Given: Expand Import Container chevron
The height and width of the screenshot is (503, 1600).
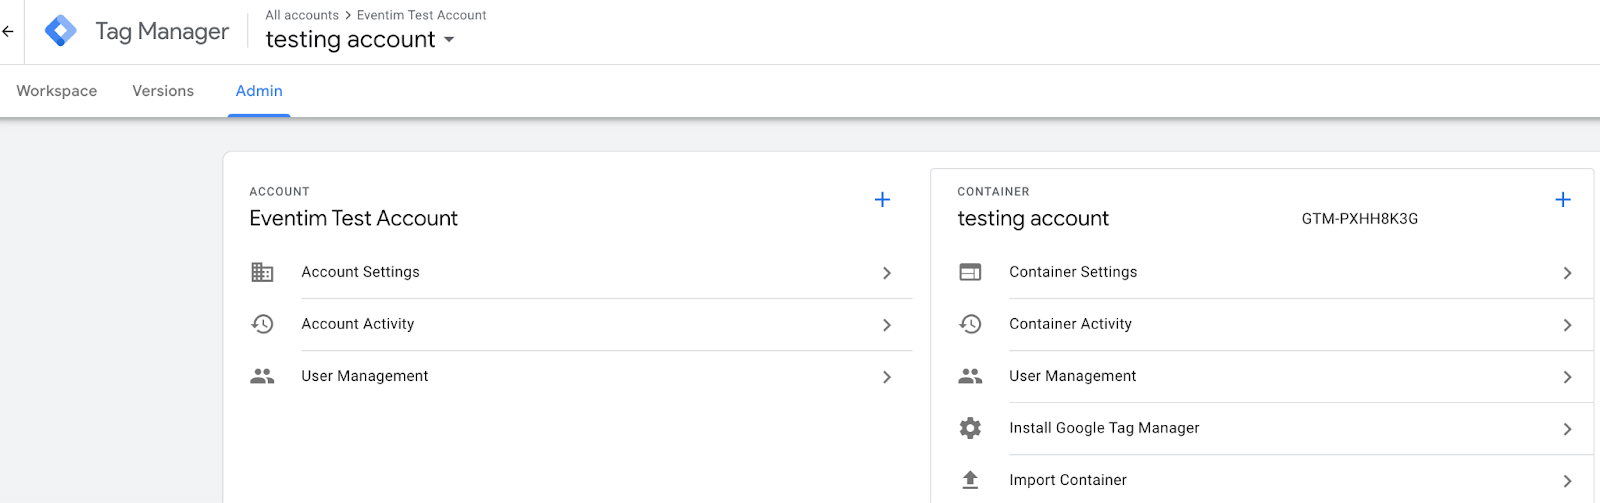Looking at the screenshot, I should click(x=1567, y=481).
